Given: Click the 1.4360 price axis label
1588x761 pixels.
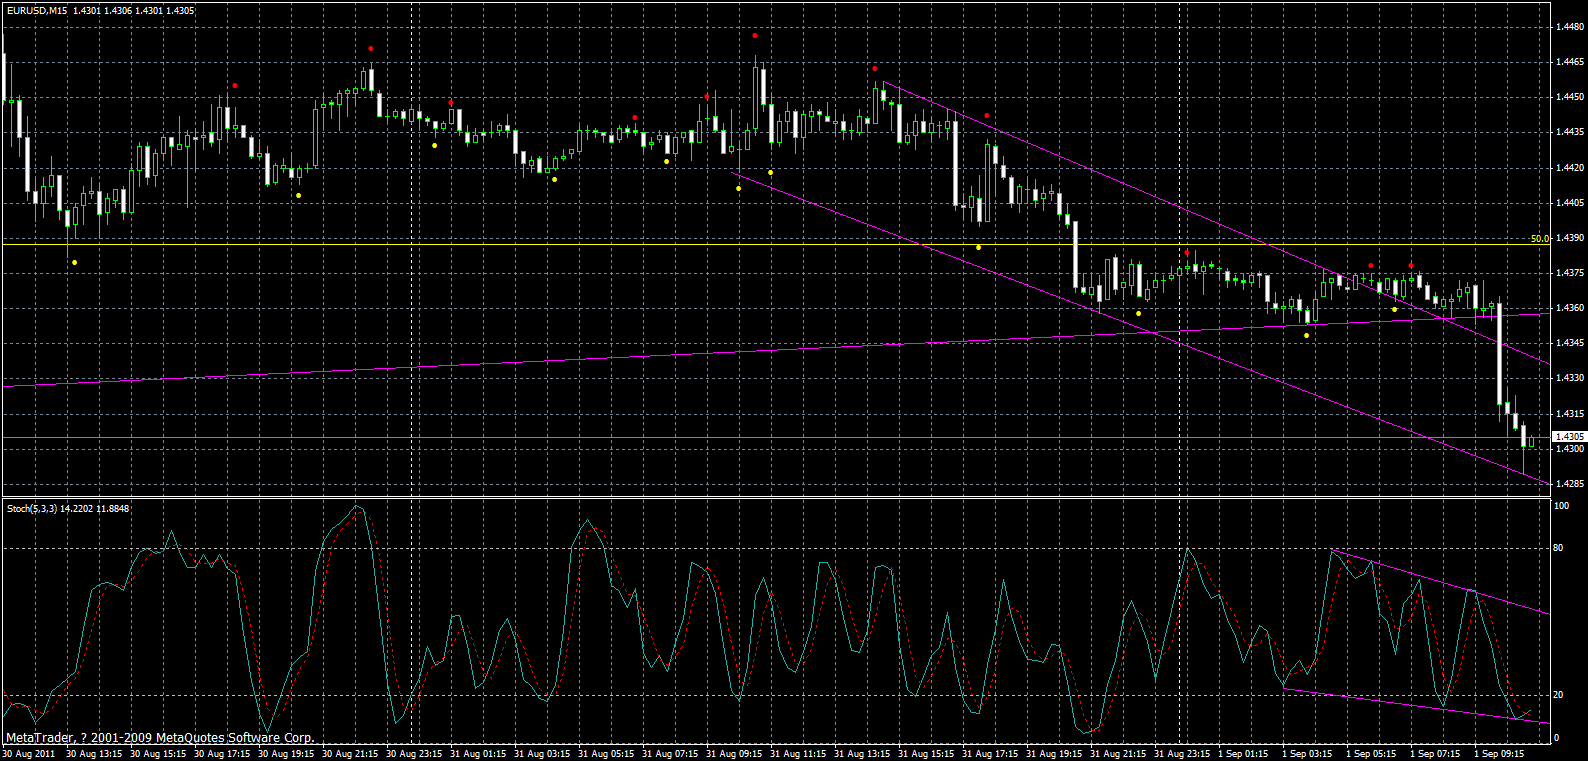Looking at the screenshot, I should (x=1570, y=308).
